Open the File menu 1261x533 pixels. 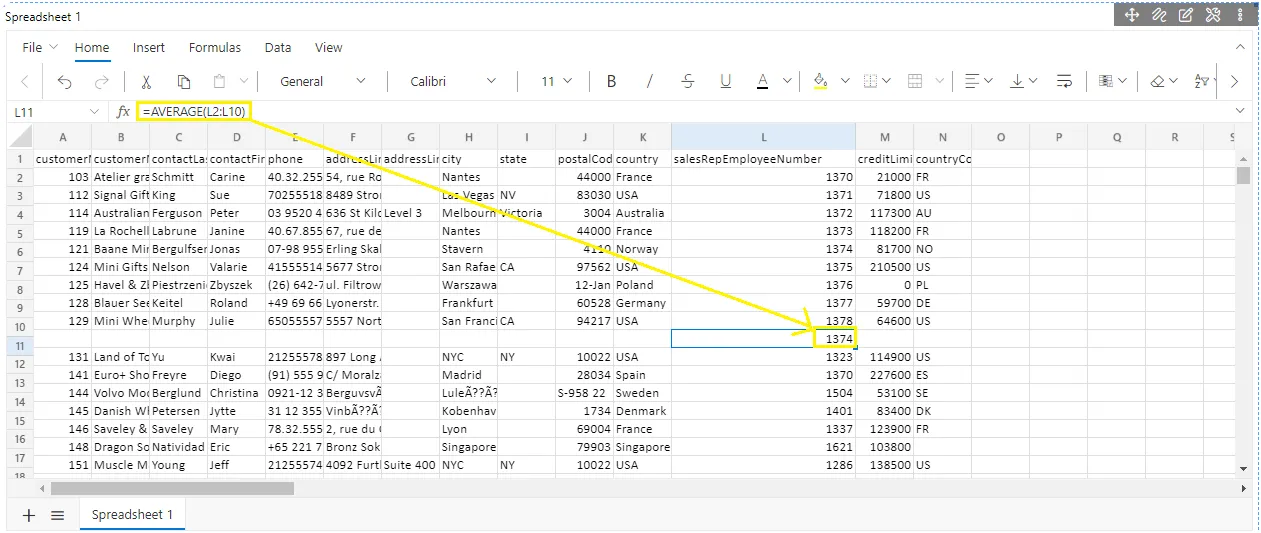click(40, 47)
